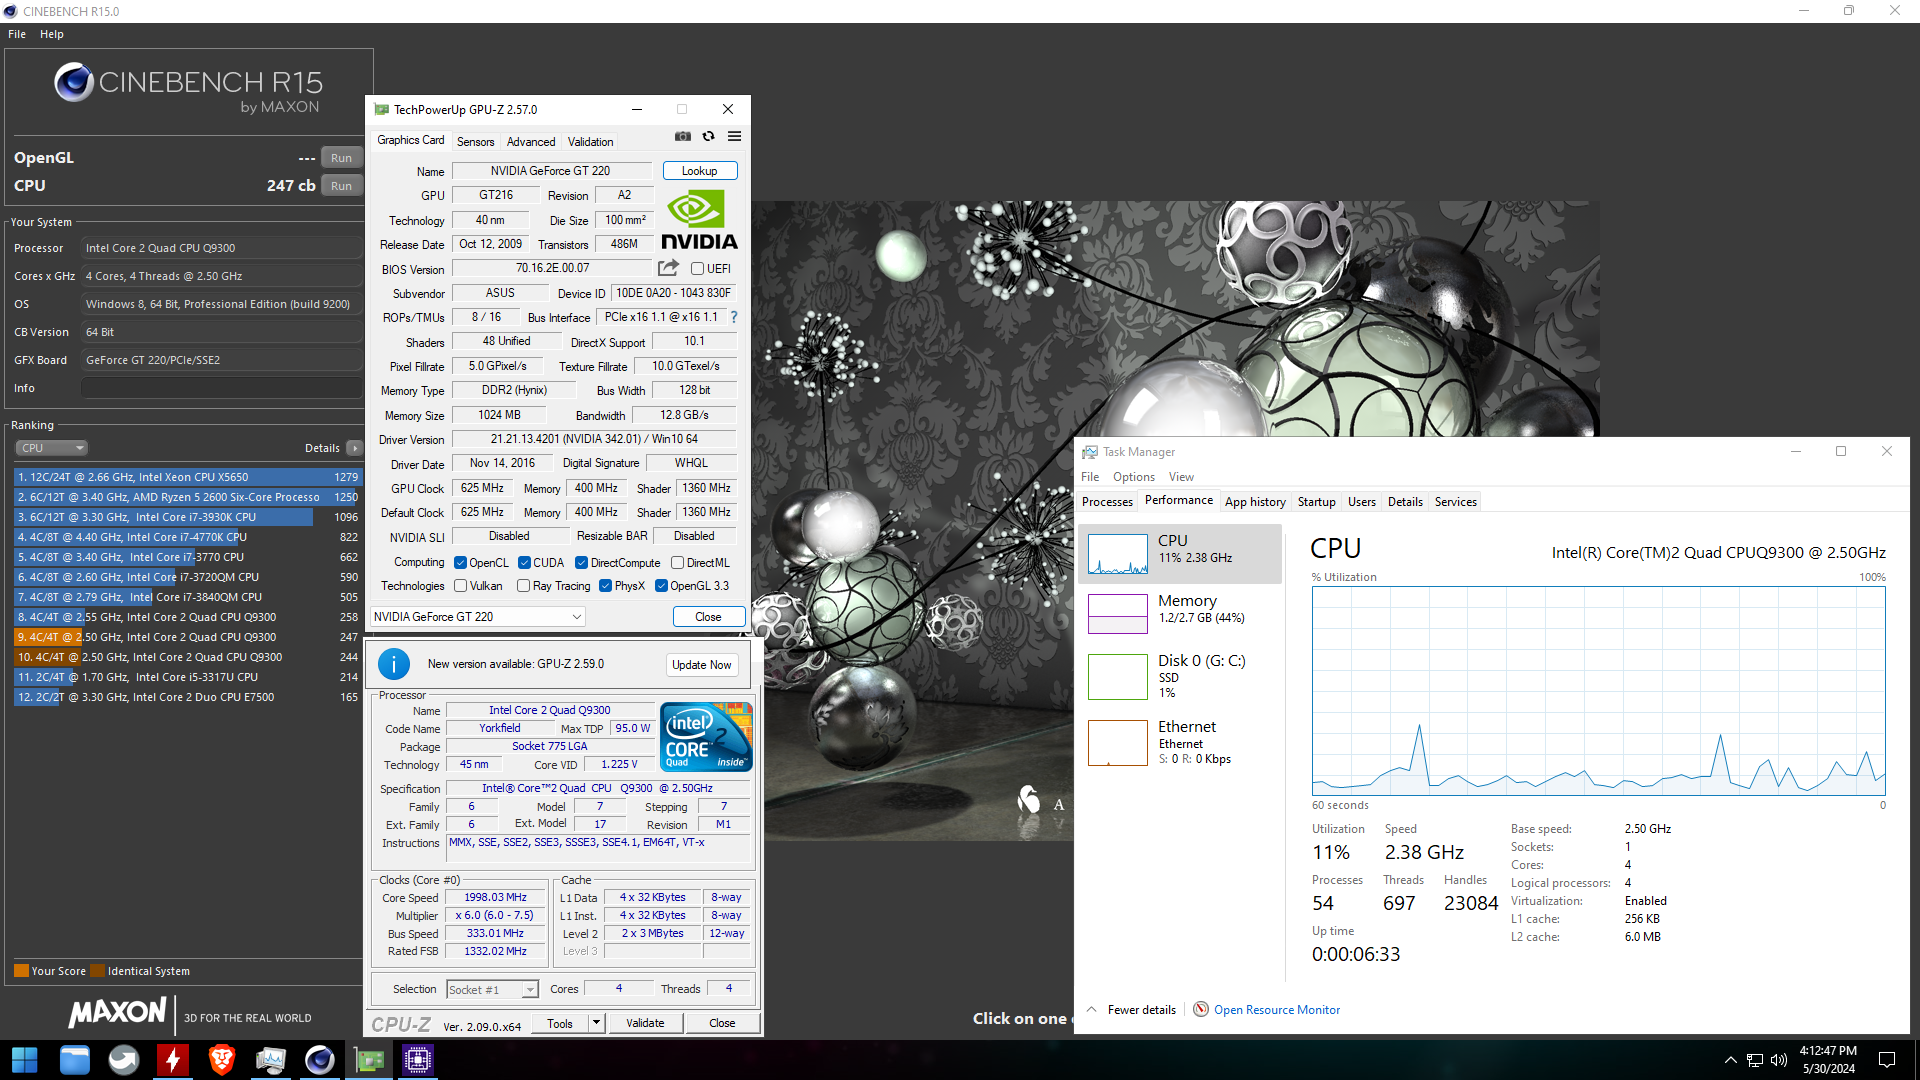Viewport: 1920px width, 1080px height.
Task: Open the Windows Start button
Action: coord(25,1060)
